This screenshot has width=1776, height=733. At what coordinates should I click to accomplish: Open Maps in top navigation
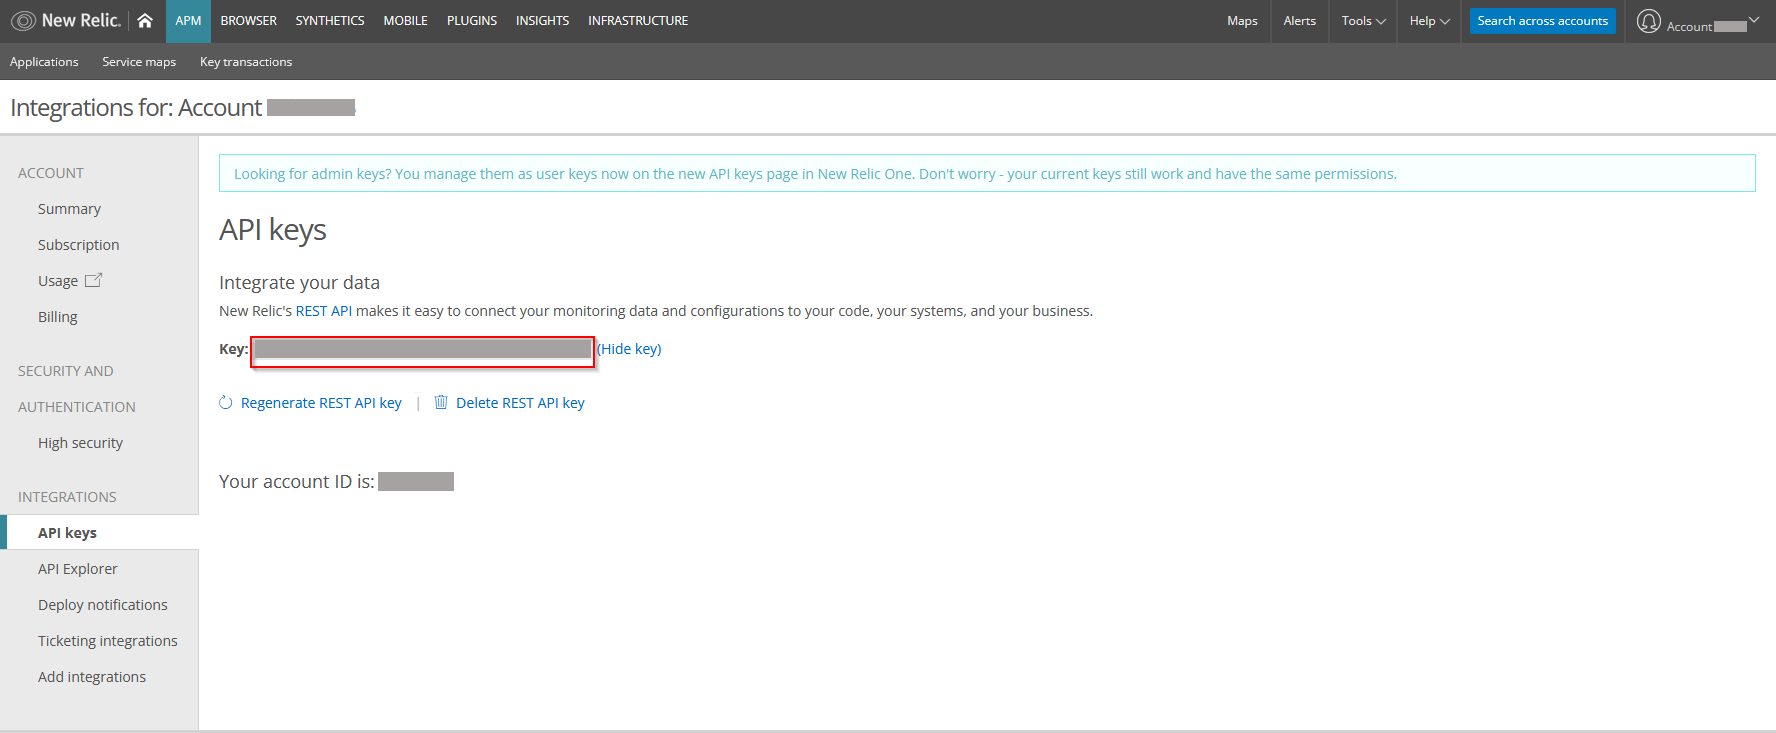click(1242, 21)
